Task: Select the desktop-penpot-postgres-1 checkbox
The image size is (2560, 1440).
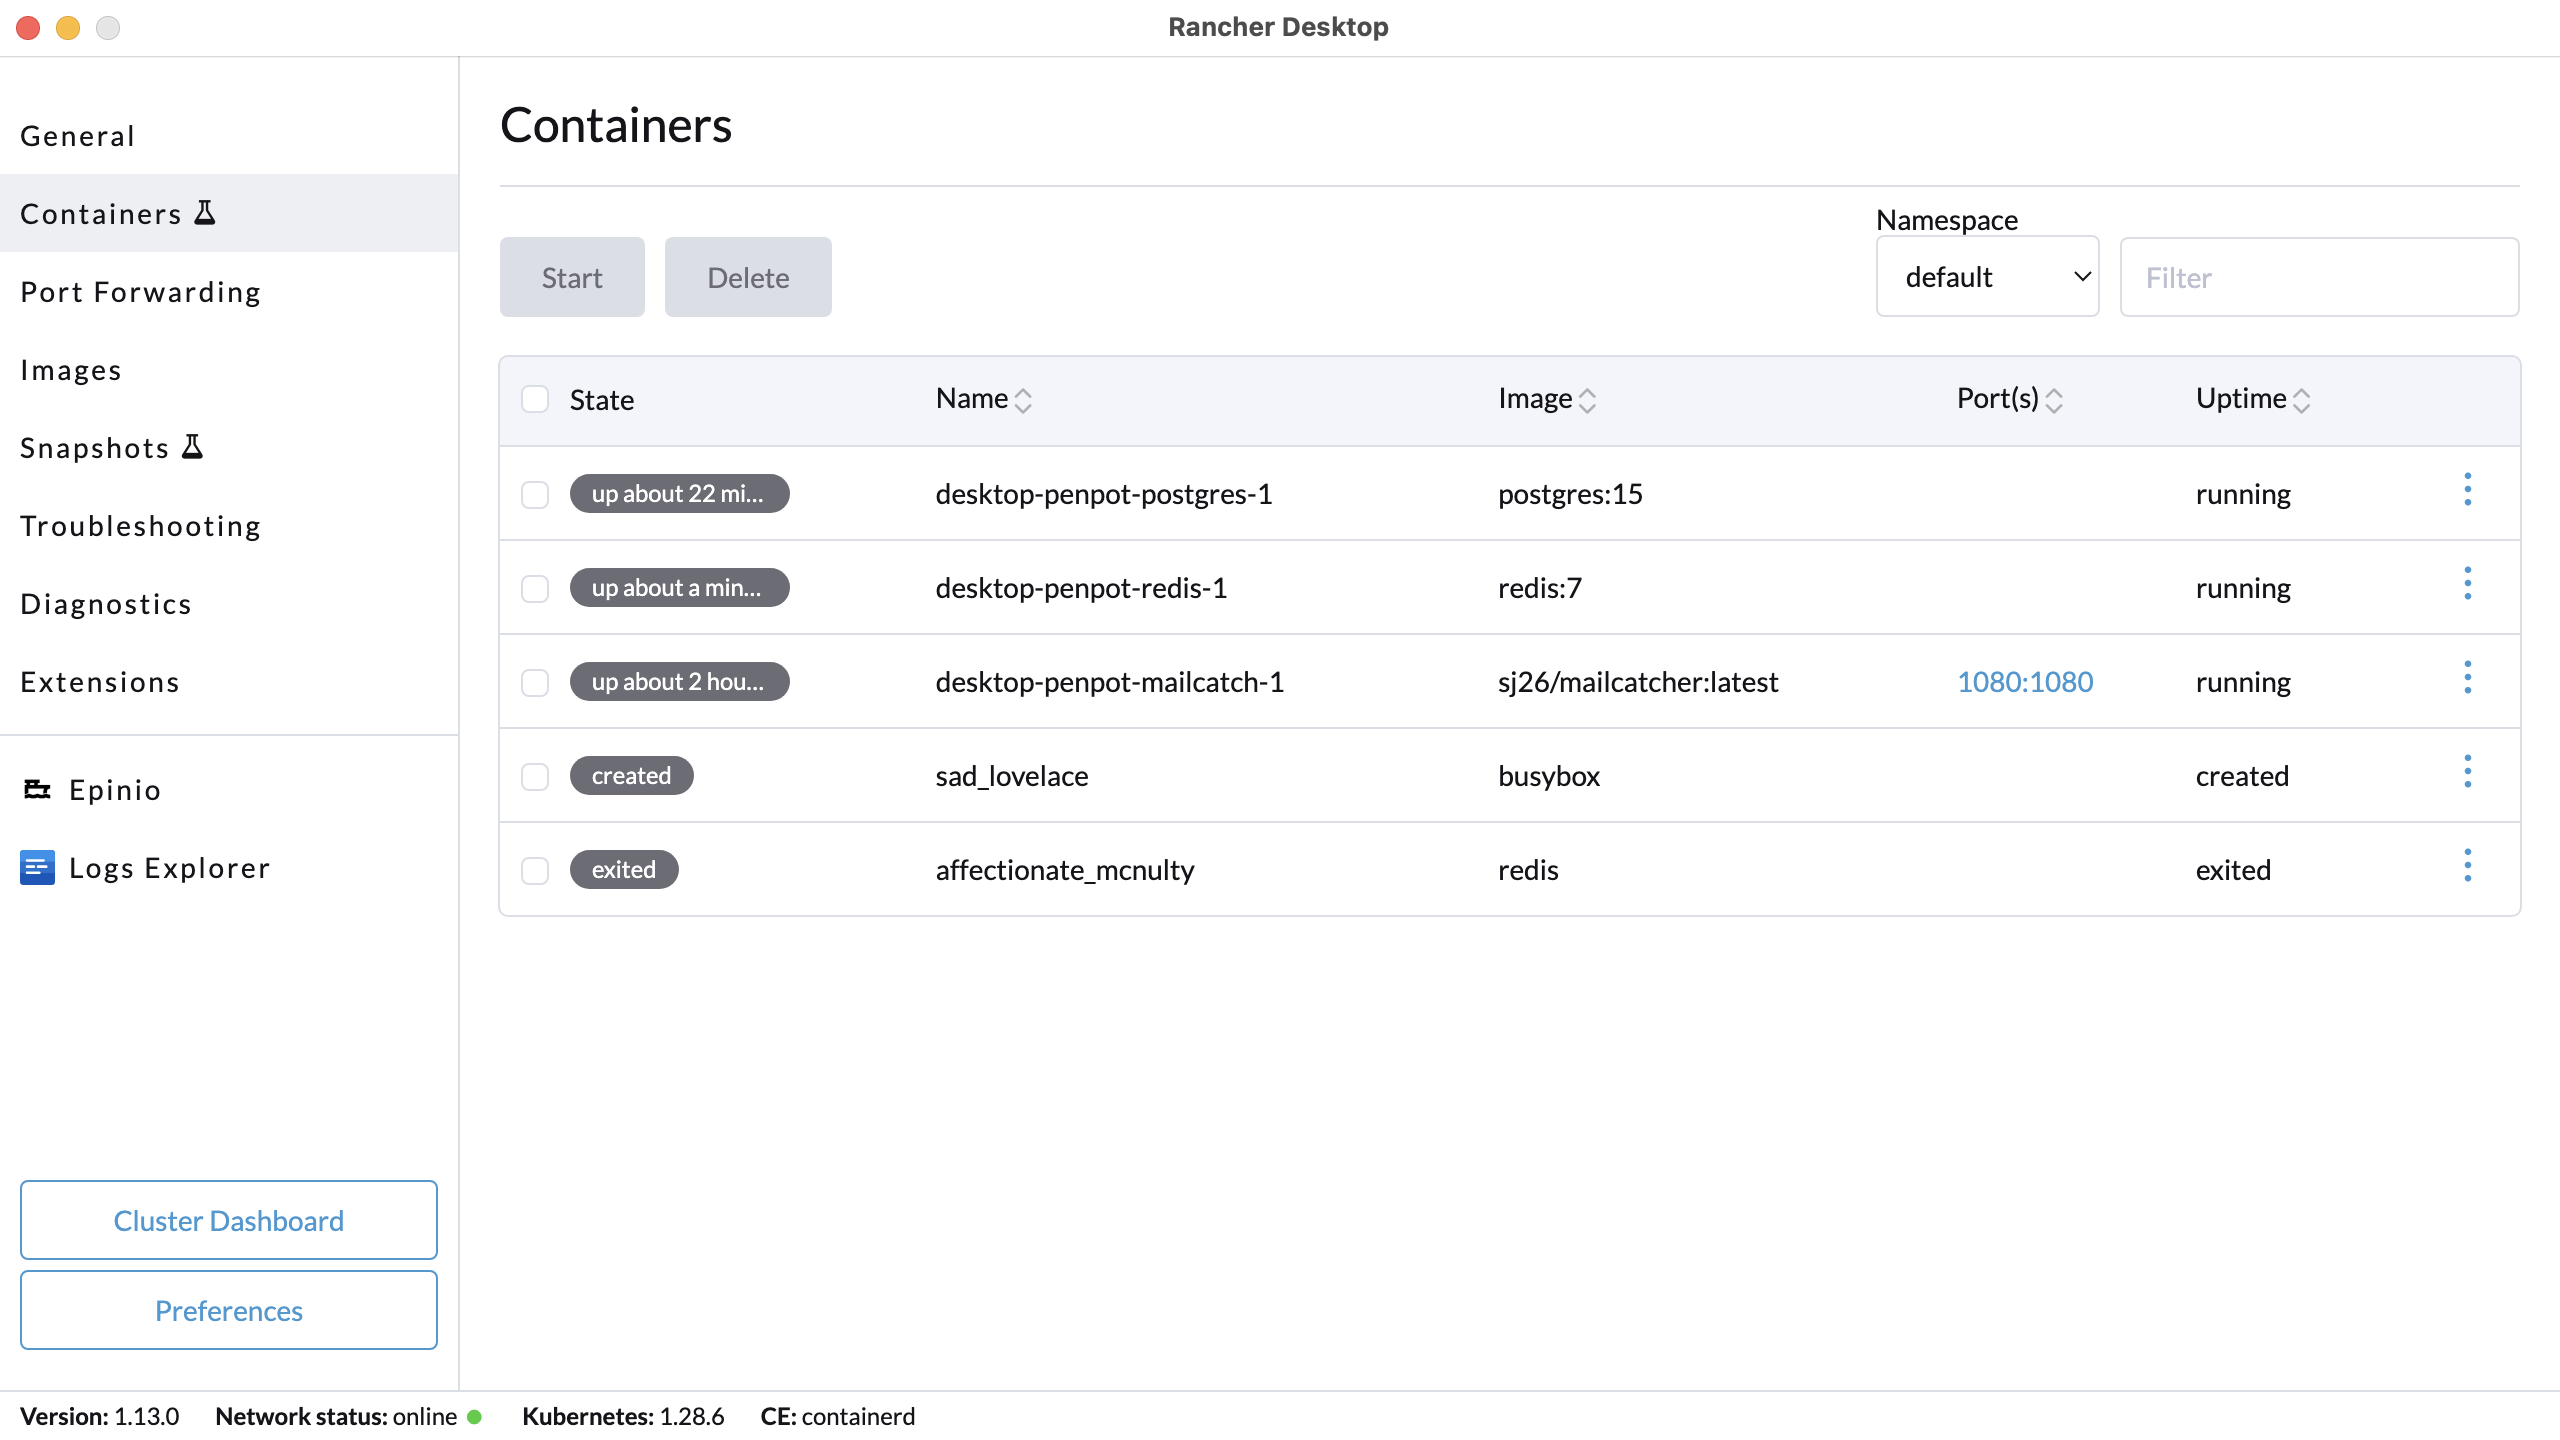Action: [x=535, y=494]
